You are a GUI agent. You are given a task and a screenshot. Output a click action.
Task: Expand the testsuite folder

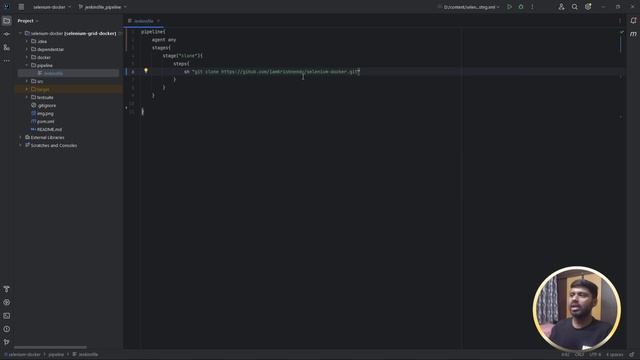(x=27, y=97)
